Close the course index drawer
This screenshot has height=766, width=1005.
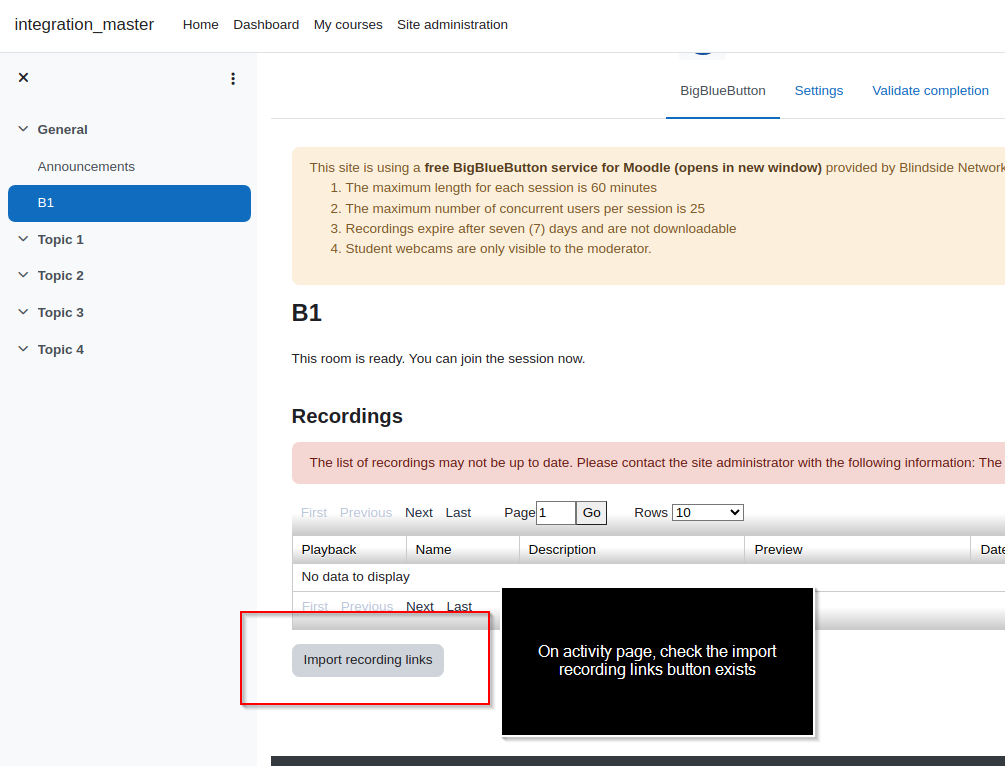pos(23,78)
